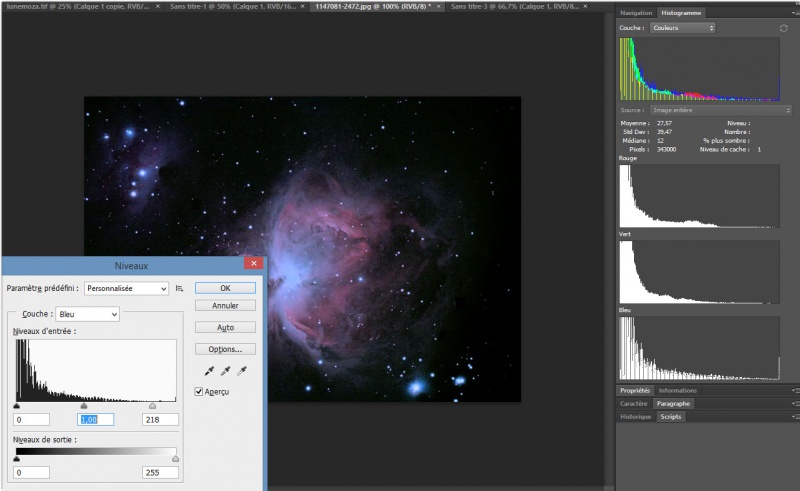800x491 pixels.
Task: Open the Historique tab
Action: (635, 416)
